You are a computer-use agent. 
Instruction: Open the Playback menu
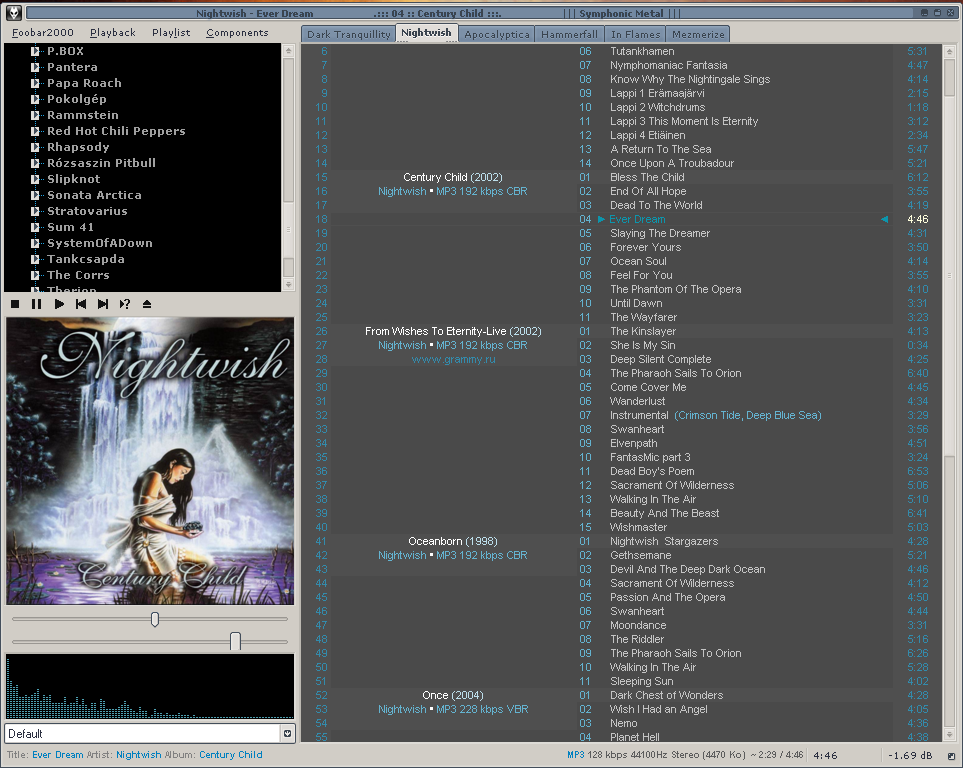(x=112, y=32)
